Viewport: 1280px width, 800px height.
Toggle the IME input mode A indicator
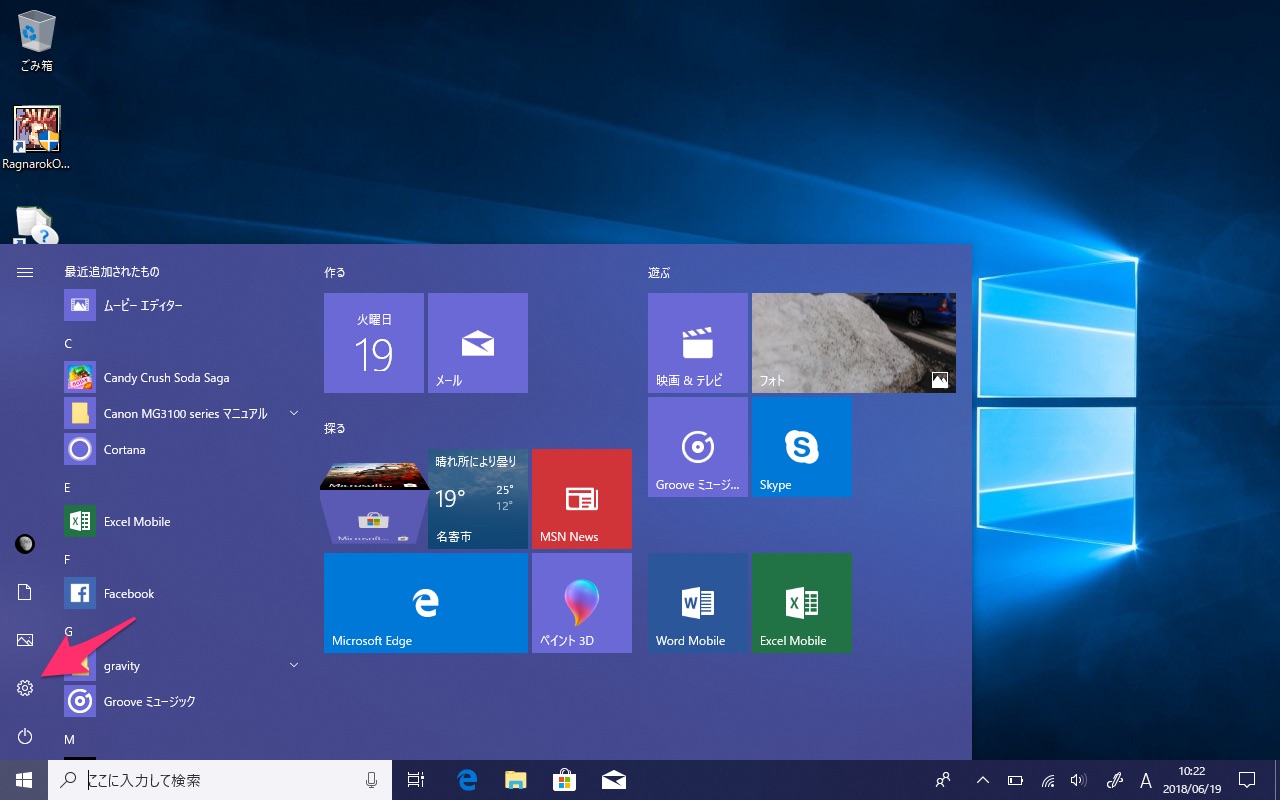pyautogui.click(x=1146, y=780)
